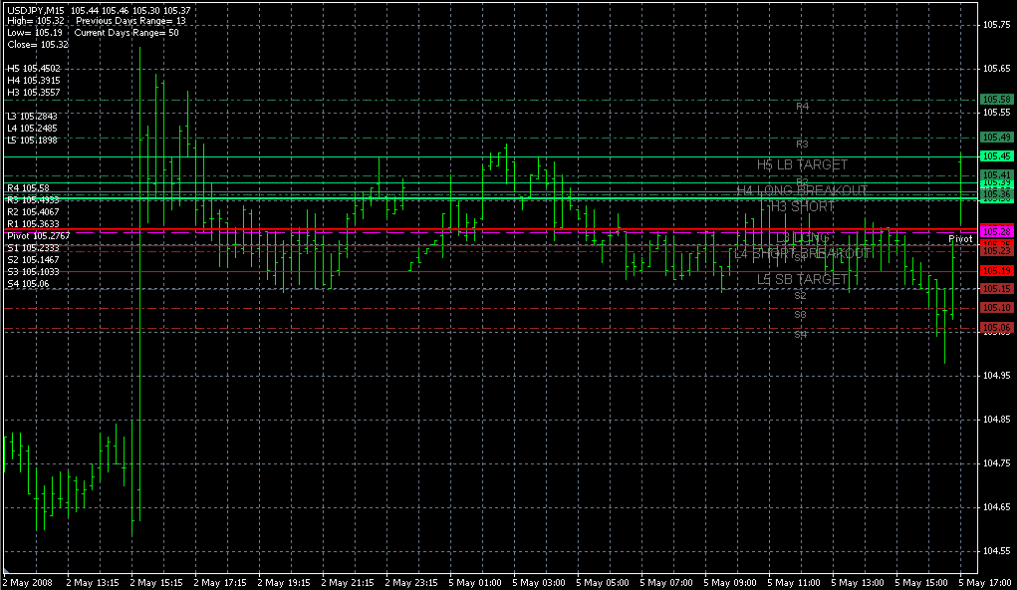Click the magenta 105.28 price tag
The image size is (1017, 590).
point(997,231)
